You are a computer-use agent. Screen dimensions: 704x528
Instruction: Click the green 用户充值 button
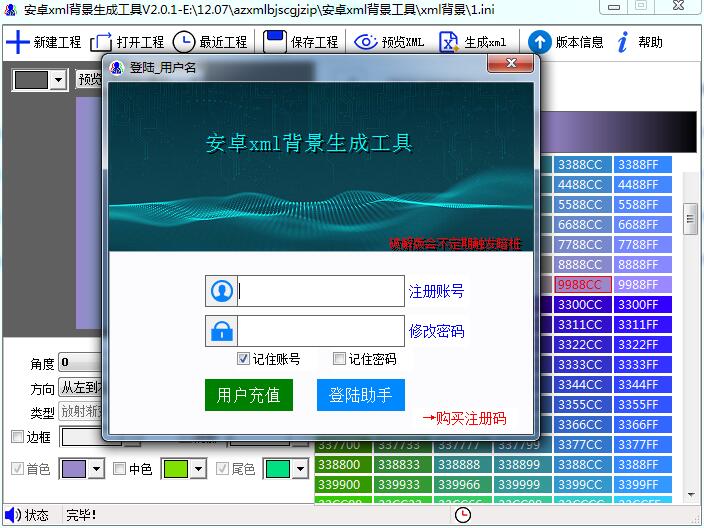tap(249, 395)
